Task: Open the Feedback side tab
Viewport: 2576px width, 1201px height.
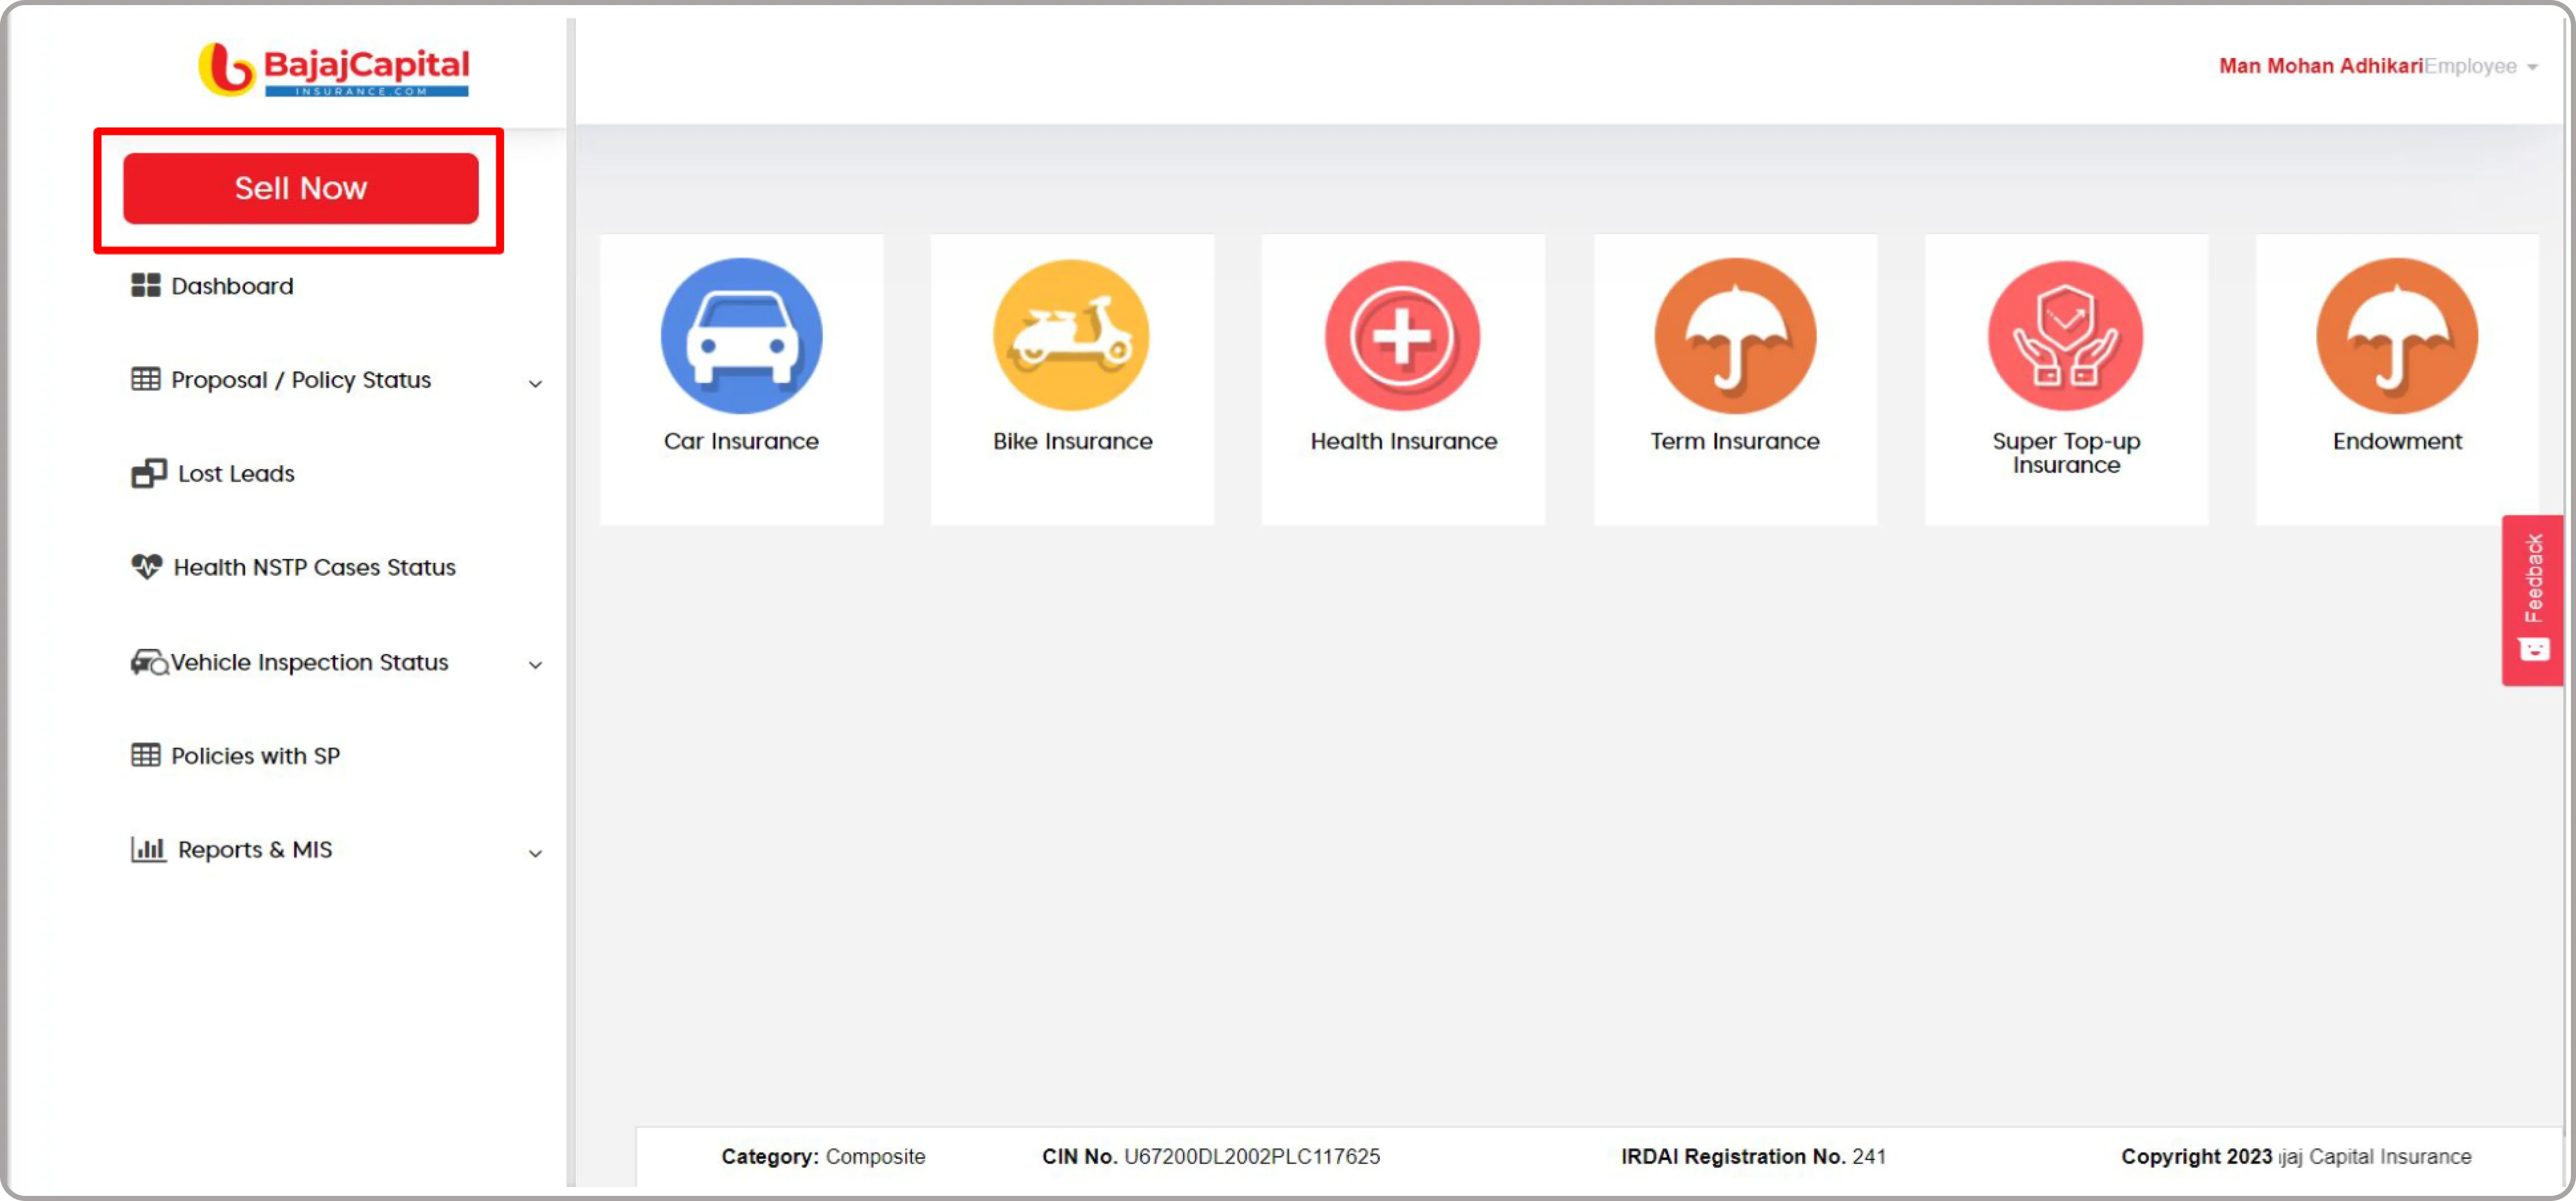Action: tap(2532, 600)
